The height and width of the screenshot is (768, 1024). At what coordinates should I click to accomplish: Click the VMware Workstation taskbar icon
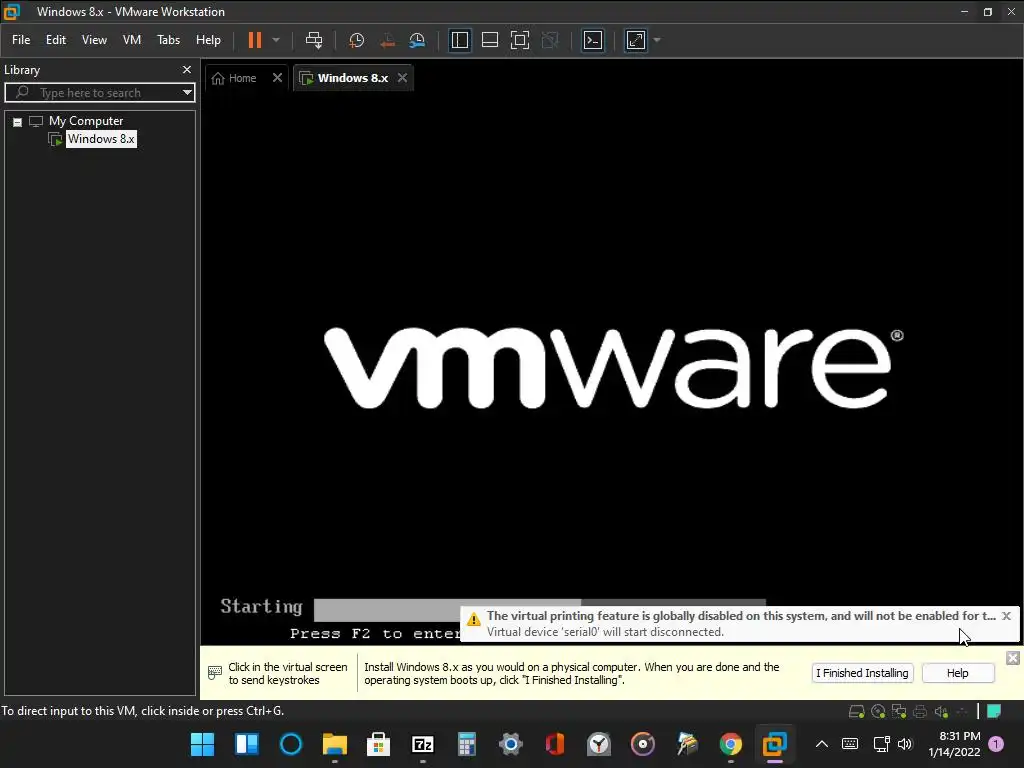coord(775,744)
